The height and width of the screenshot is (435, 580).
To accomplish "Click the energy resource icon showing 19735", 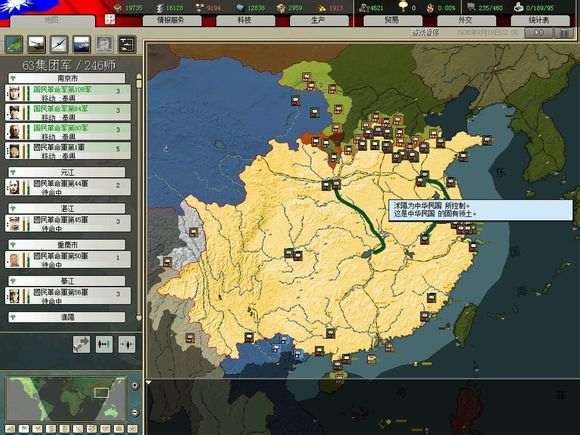I will [x=118, y=7].
